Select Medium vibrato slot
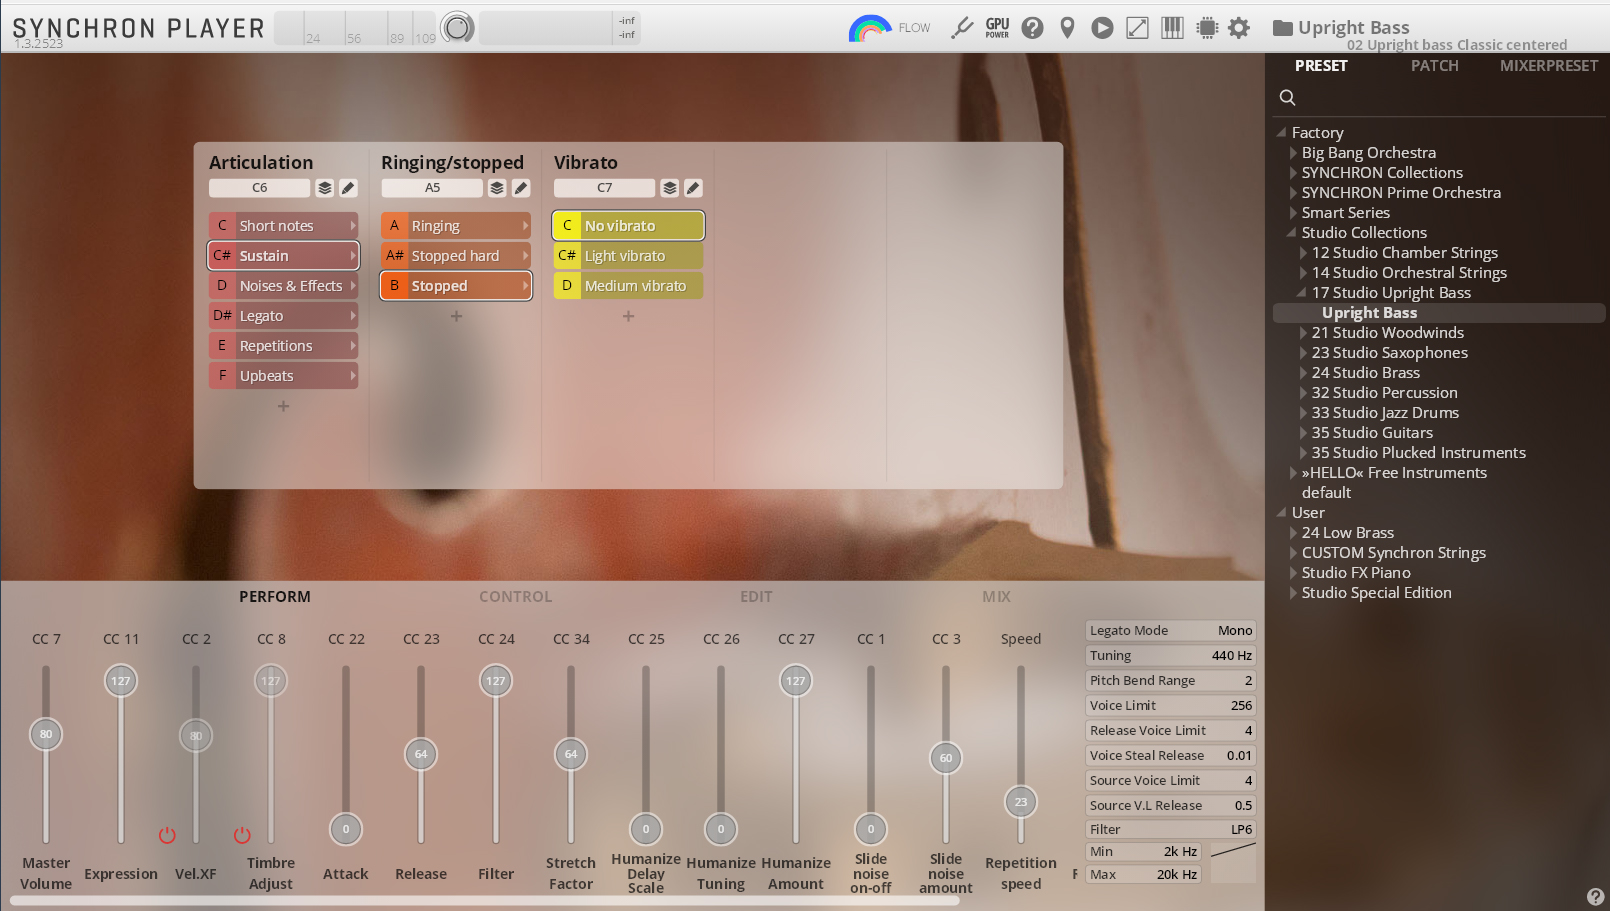The height and width of the screenshot is (911, 1610). (628, 286)
